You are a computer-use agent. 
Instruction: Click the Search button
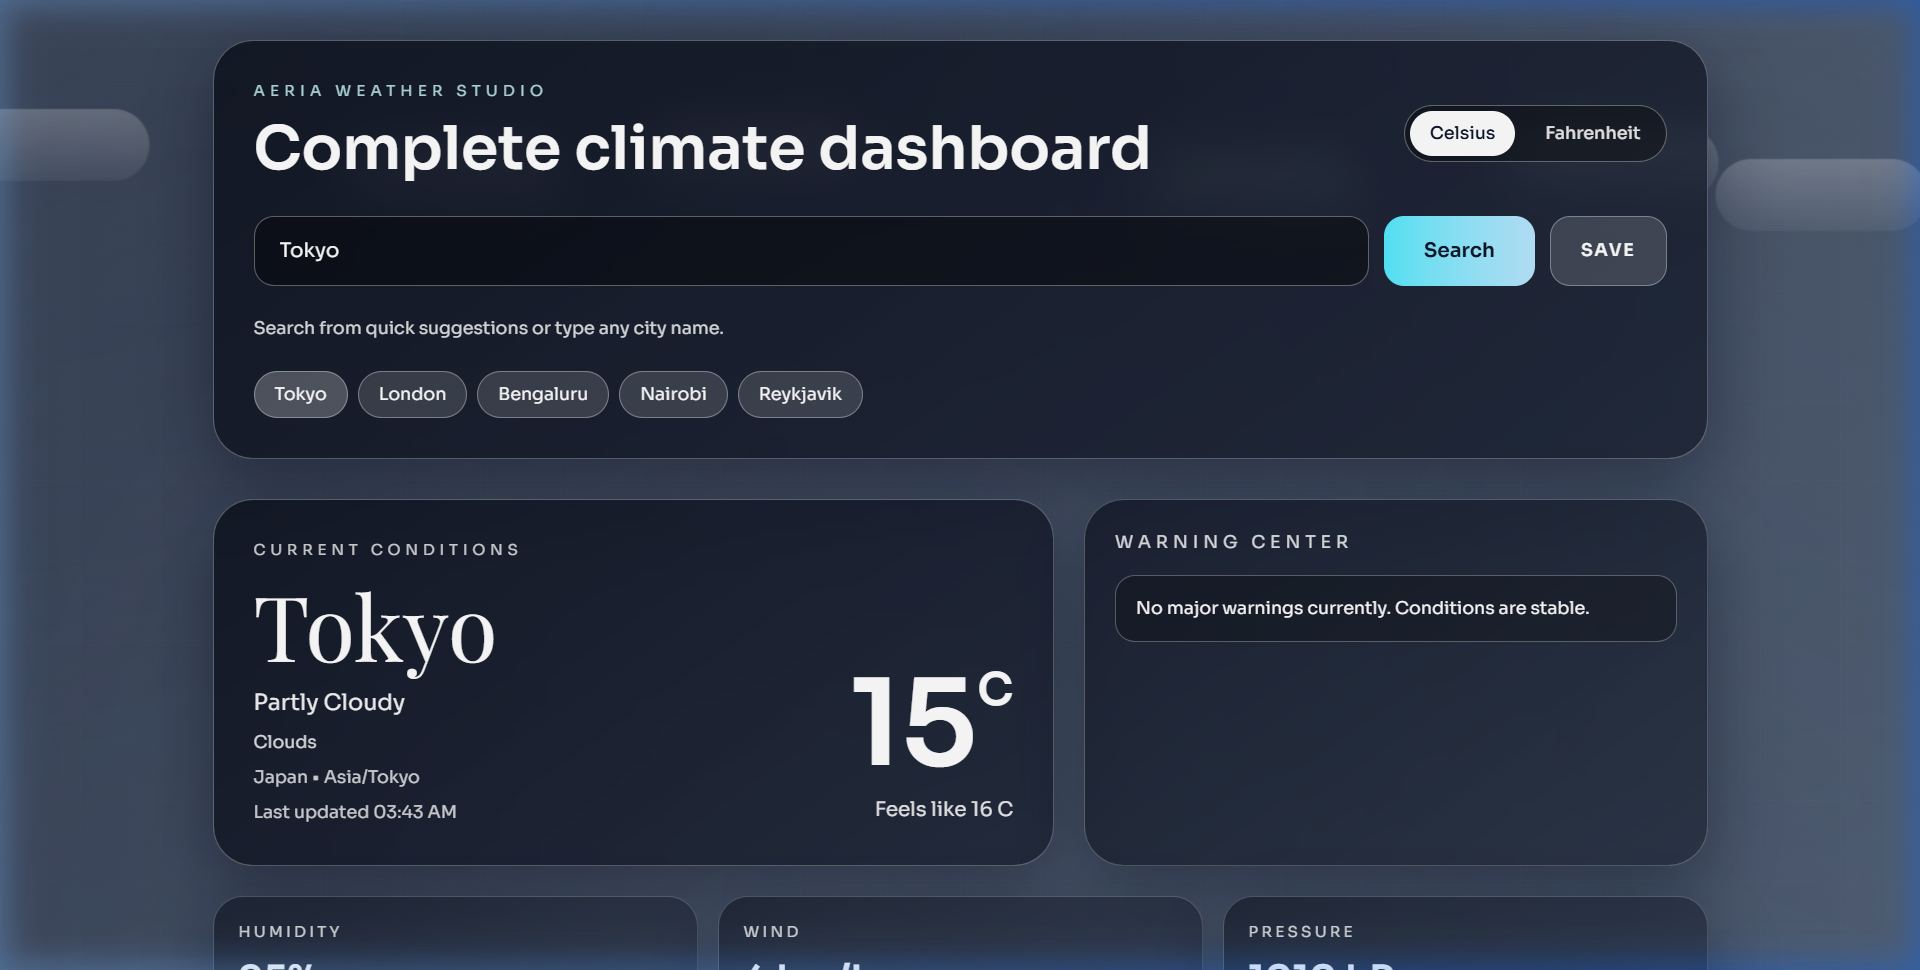(x=1459, y=251)
